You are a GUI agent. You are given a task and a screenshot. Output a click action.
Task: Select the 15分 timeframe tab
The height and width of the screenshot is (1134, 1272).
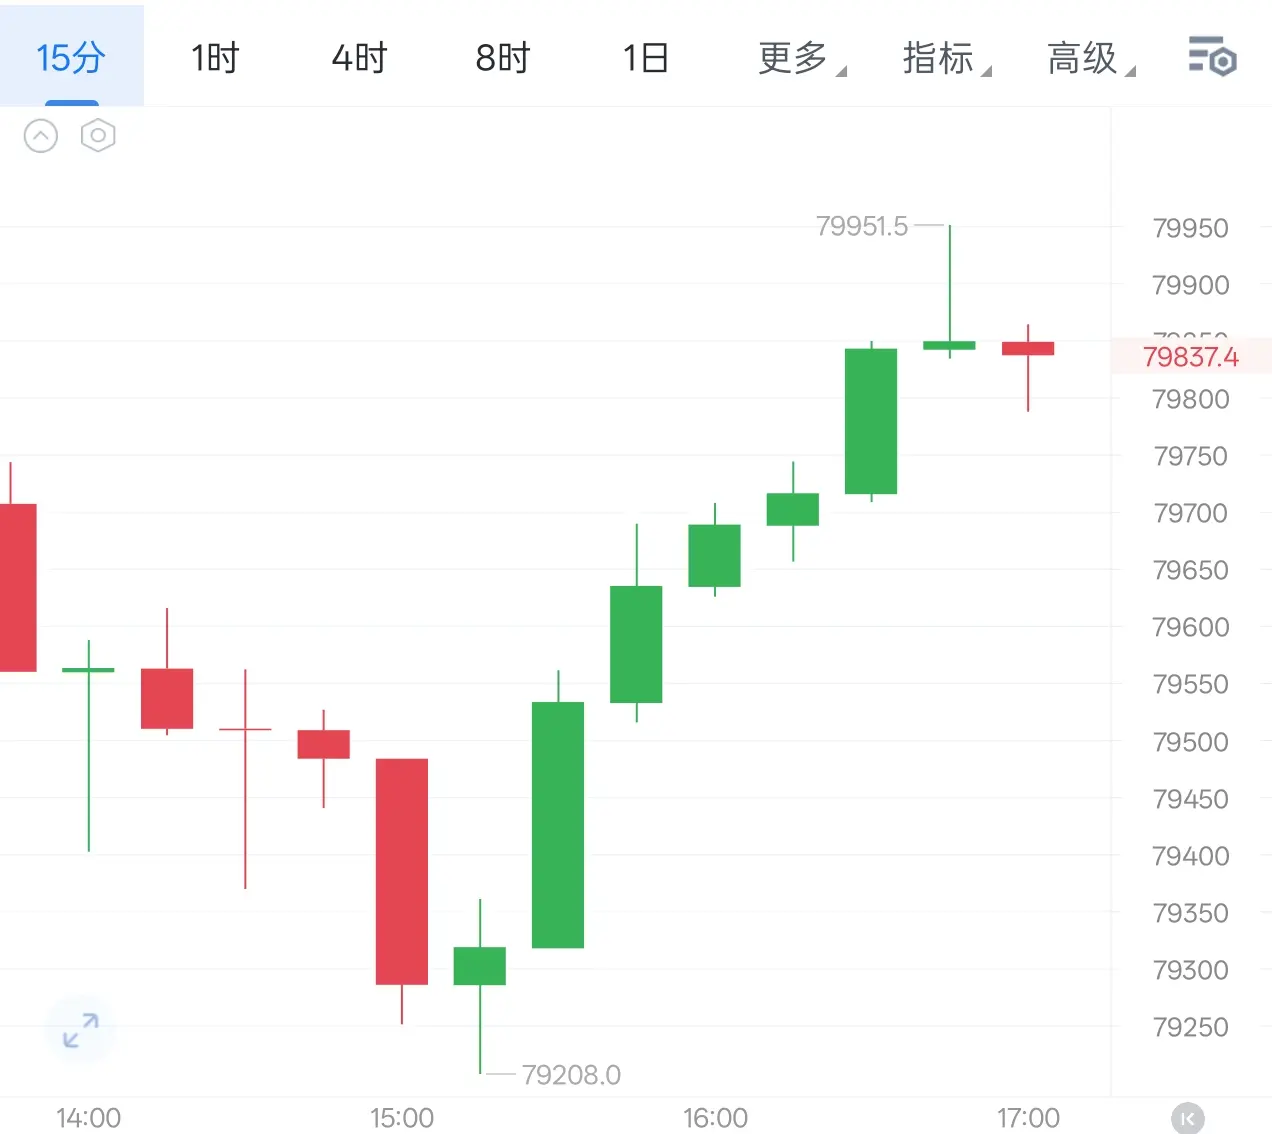[x=71, y=57]
